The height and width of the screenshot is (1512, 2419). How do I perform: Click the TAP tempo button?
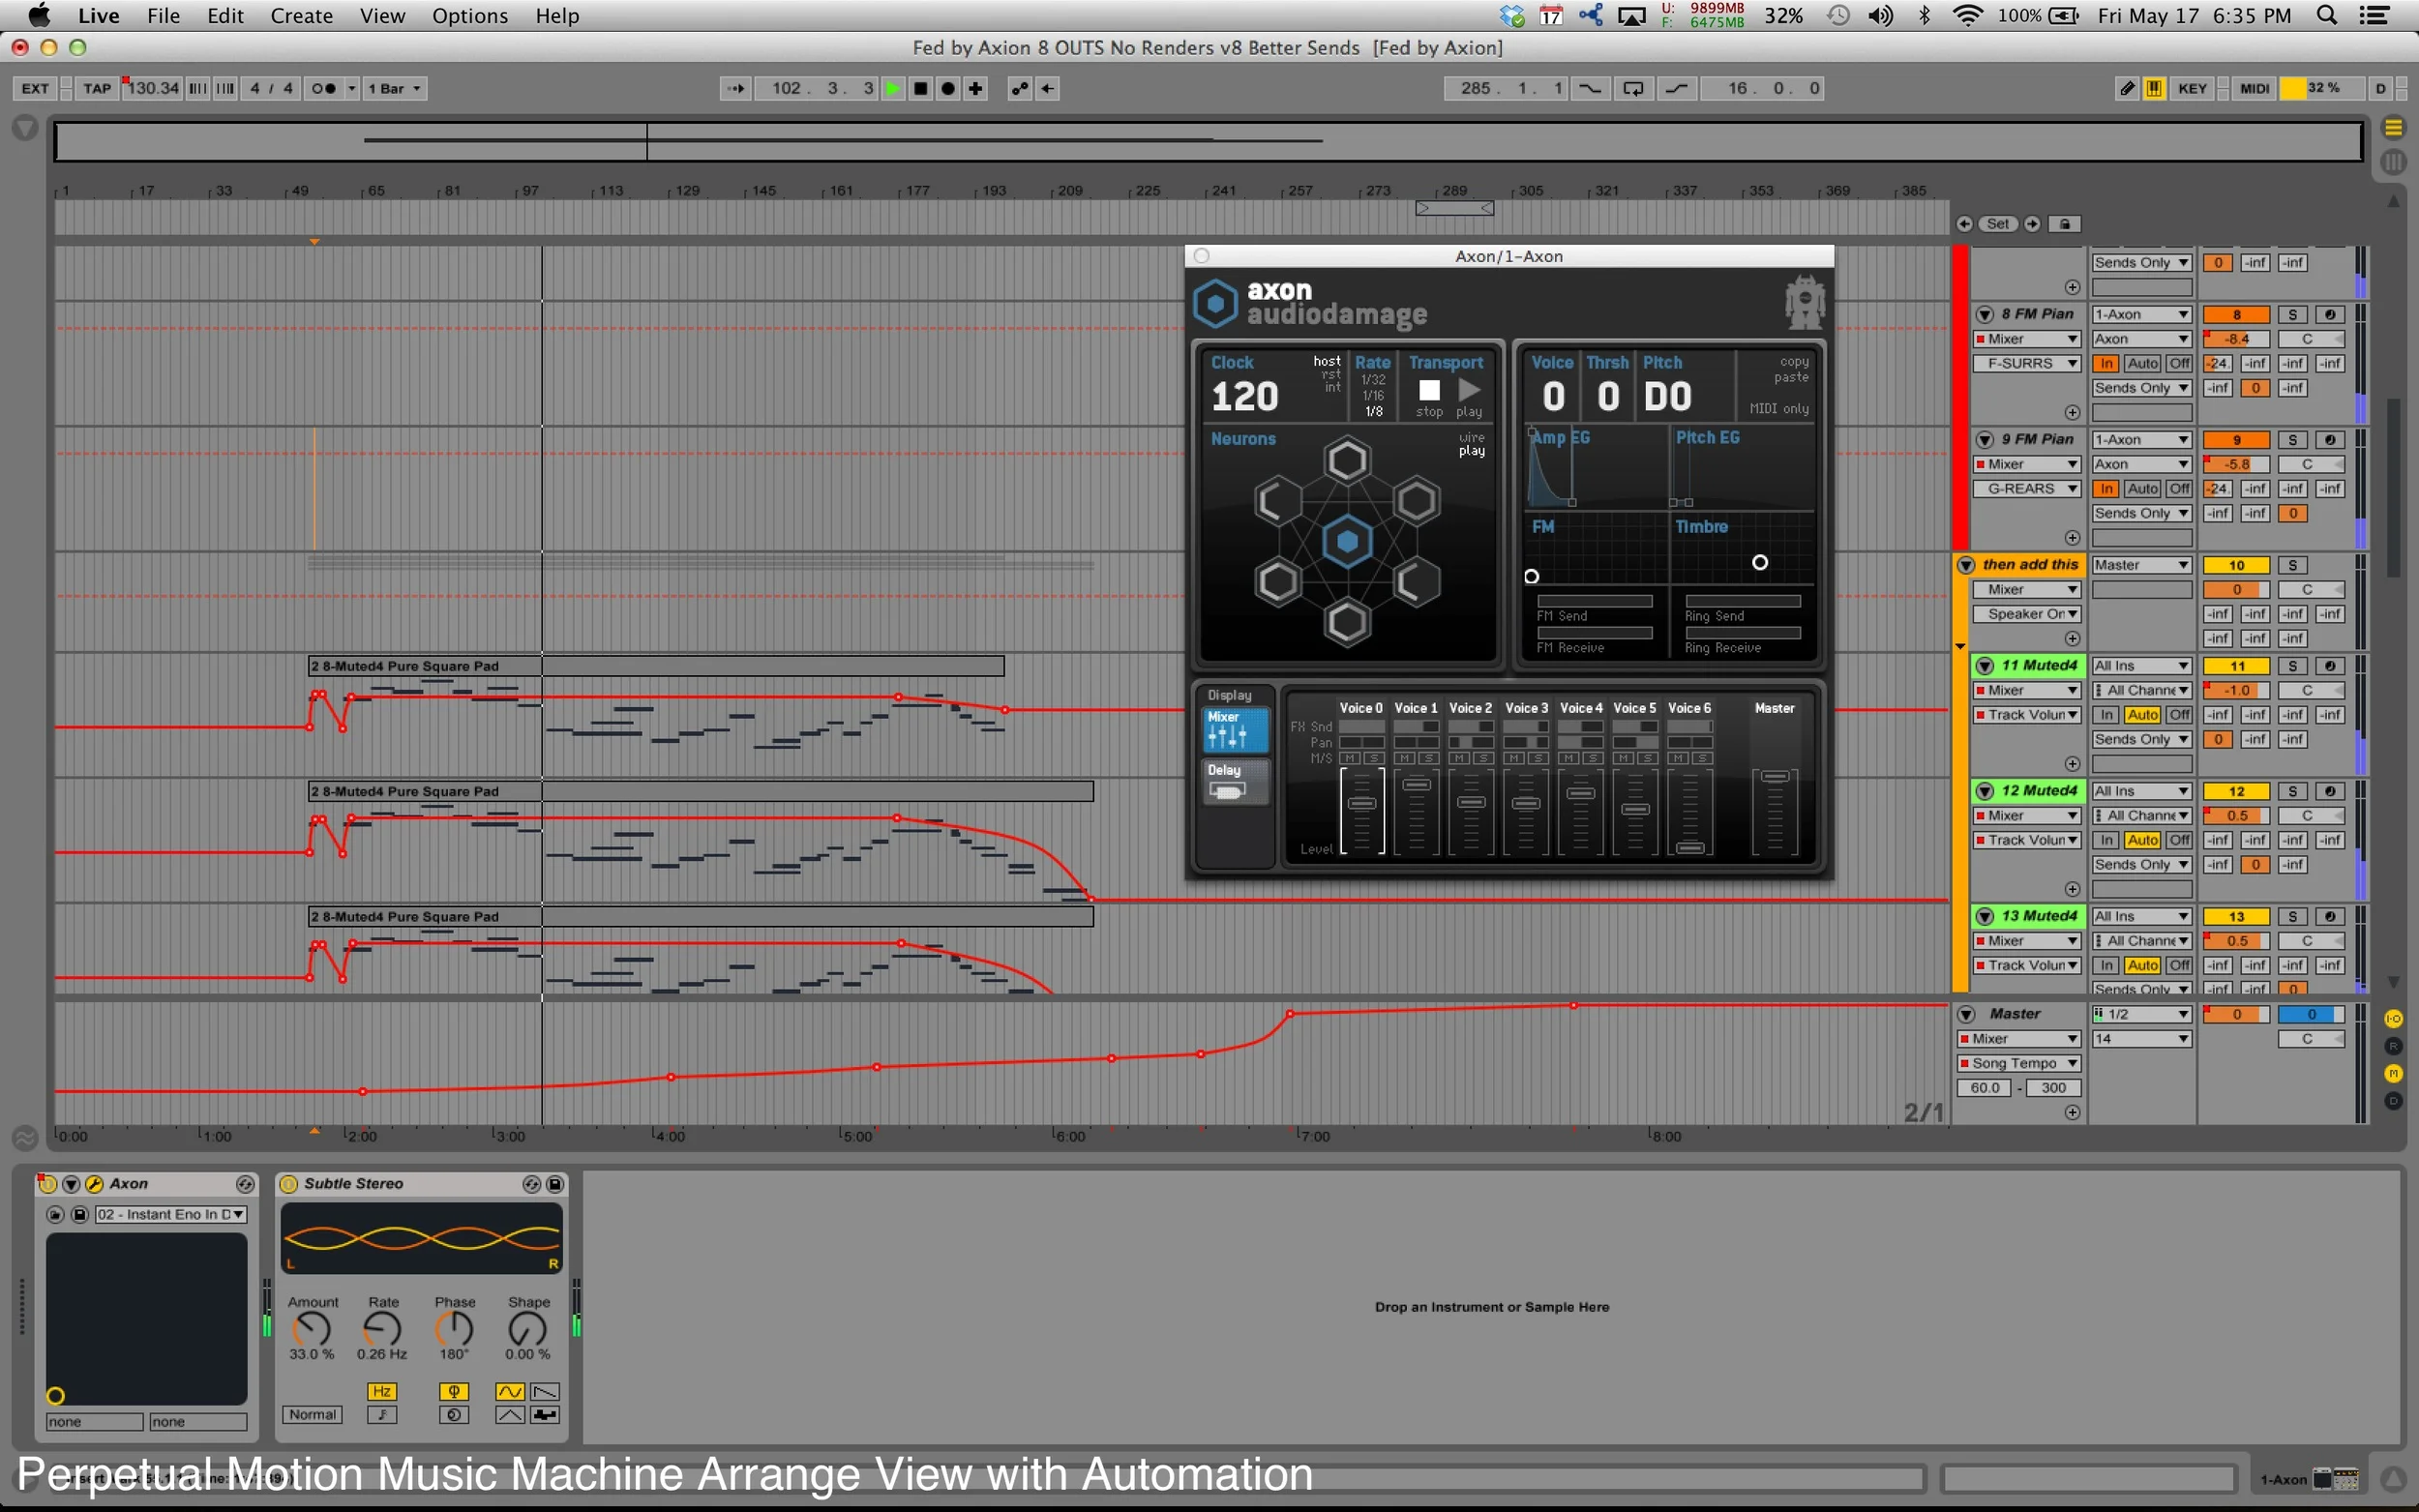tap(97, 88)
